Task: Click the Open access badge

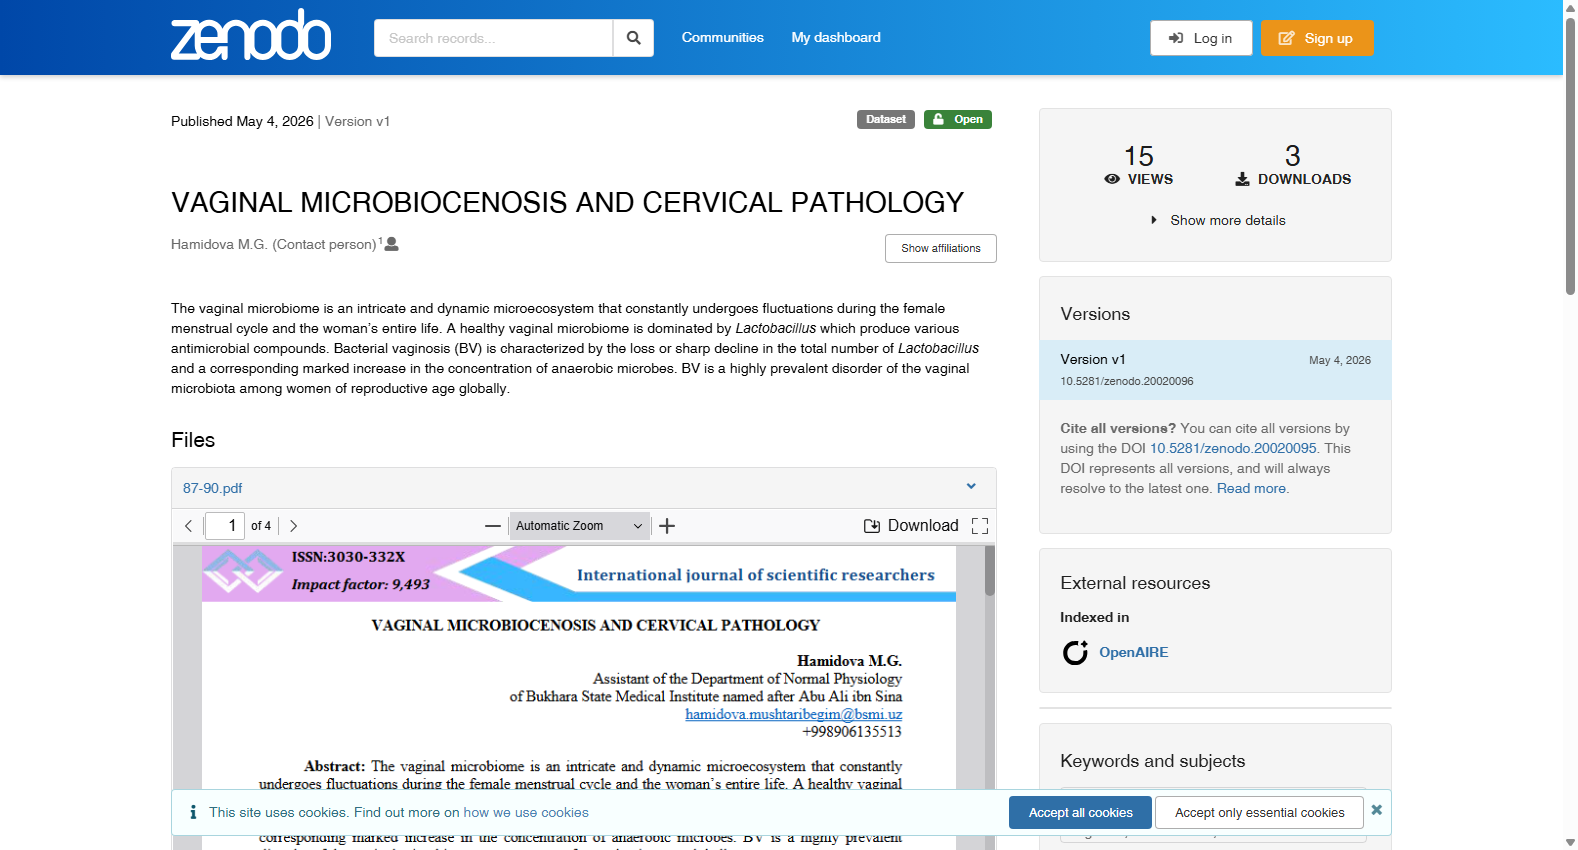Action: click(958, 119)
